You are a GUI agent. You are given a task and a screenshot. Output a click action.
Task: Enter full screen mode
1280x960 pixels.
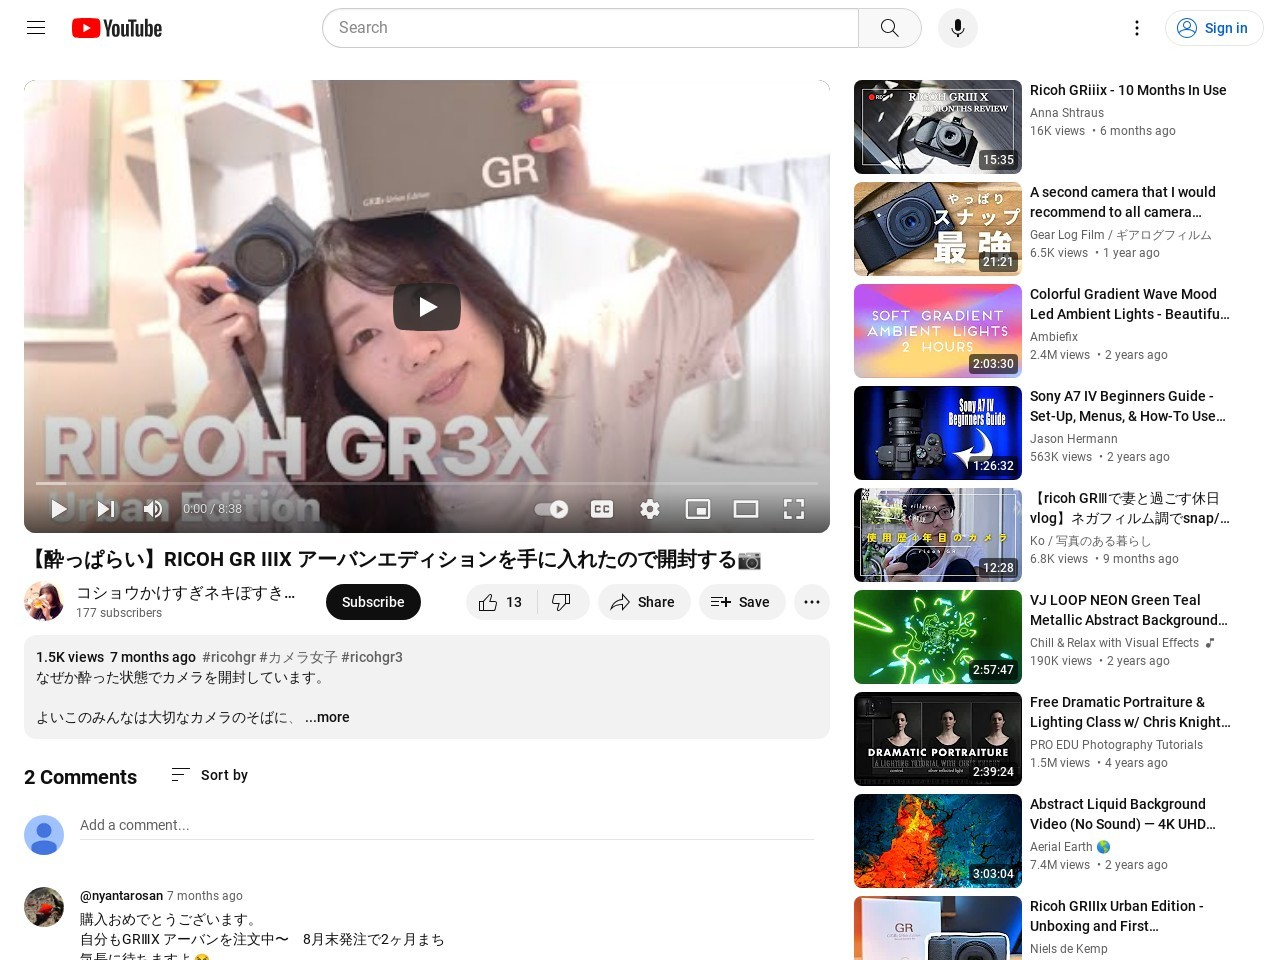tap(794, 509)
